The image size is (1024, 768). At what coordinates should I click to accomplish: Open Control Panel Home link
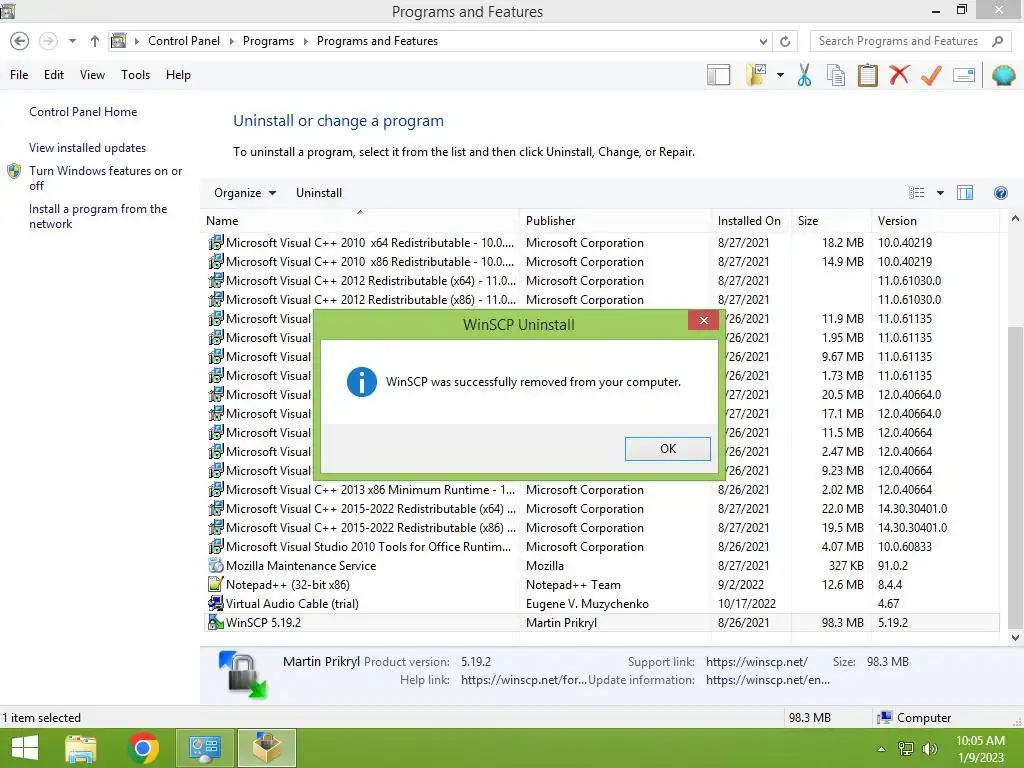[x=83, y=112]
